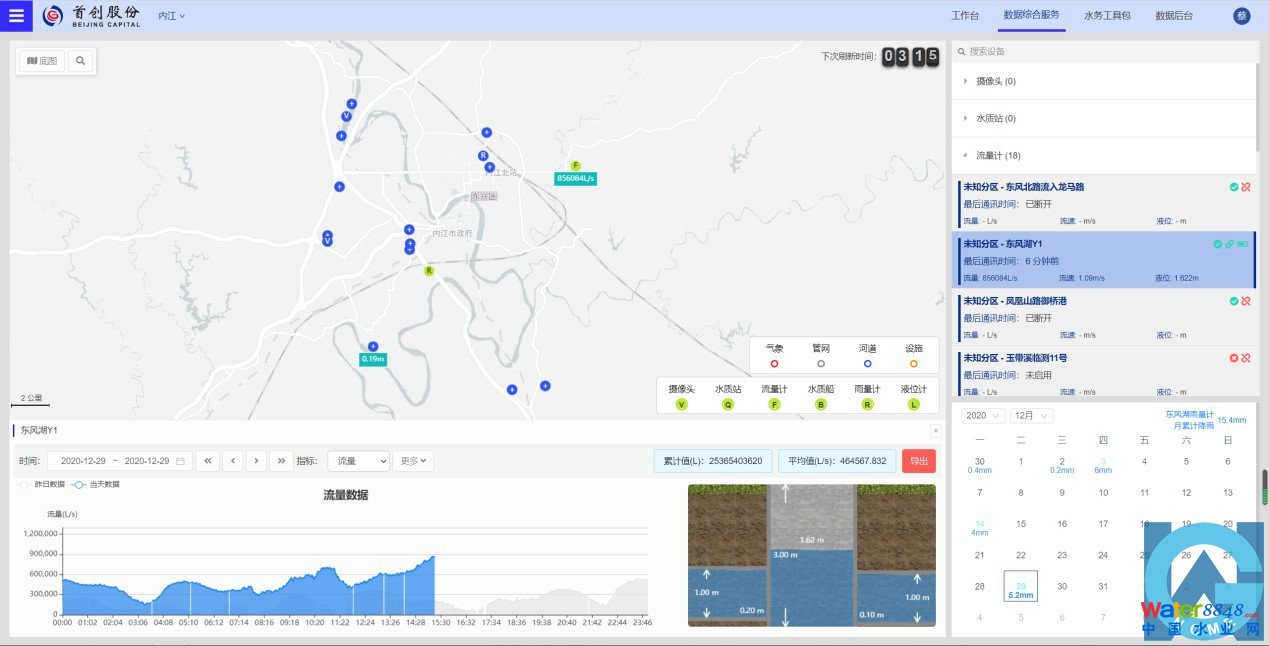Click the 856084L/s flow marker on map
The image size is (1269, 646).
click(x=575, y=178)
